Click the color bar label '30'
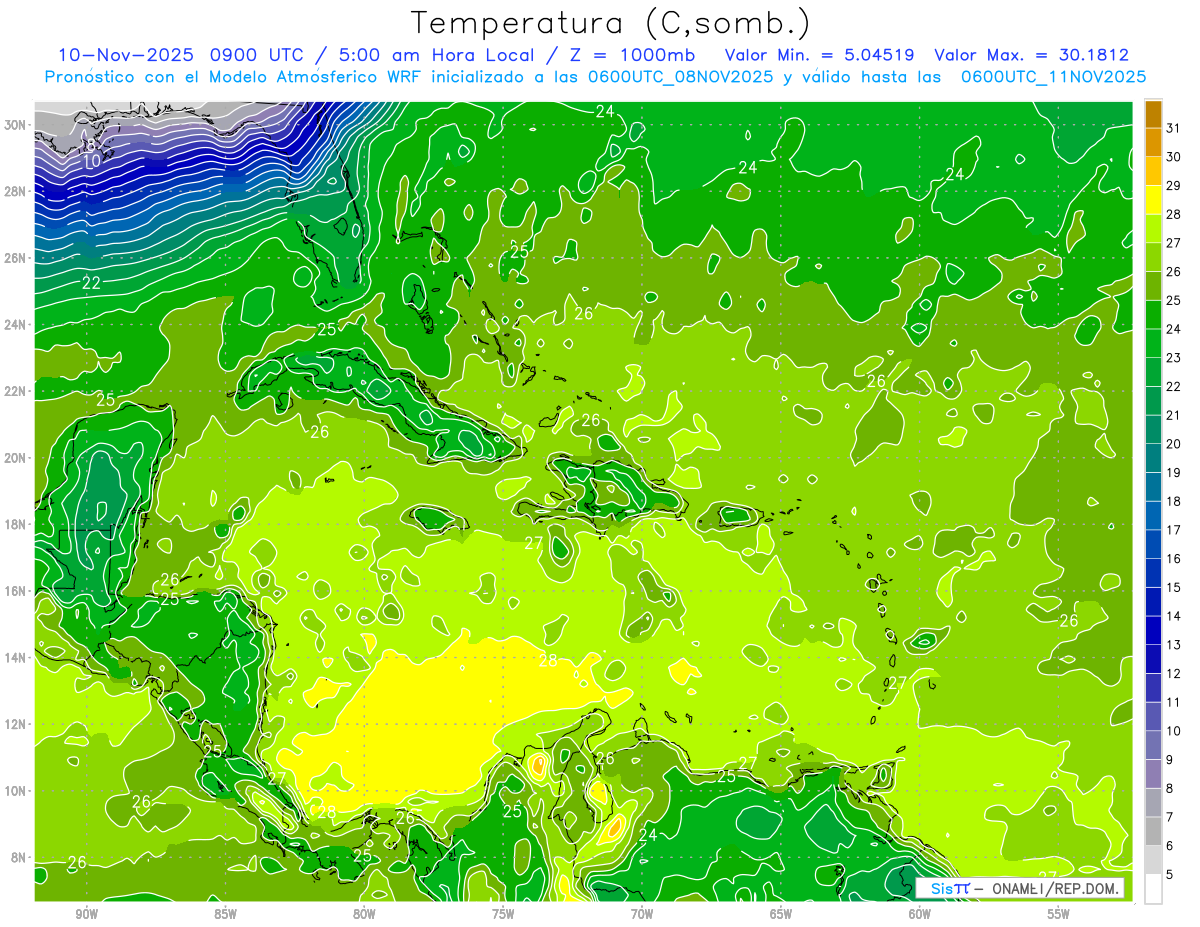1200x927 pixels. click(x=1174, y=156)
